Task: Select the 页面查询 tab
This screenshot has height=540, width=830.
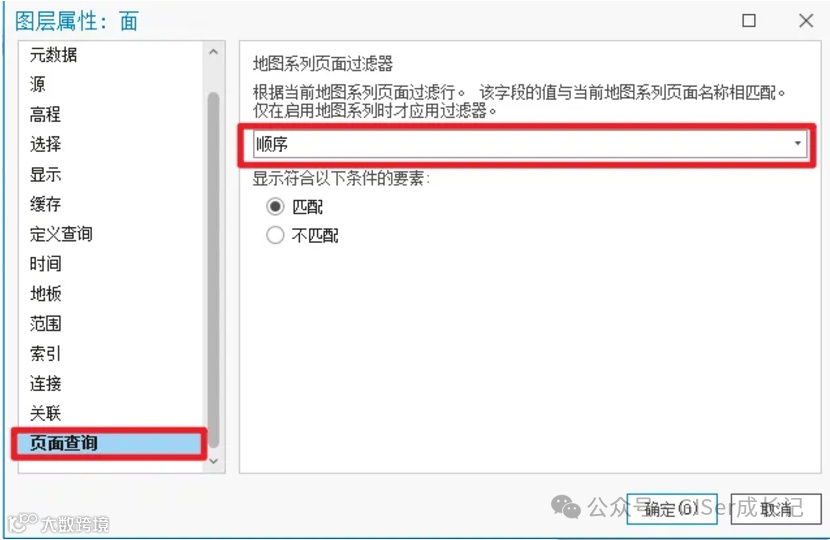Action: 109,443
